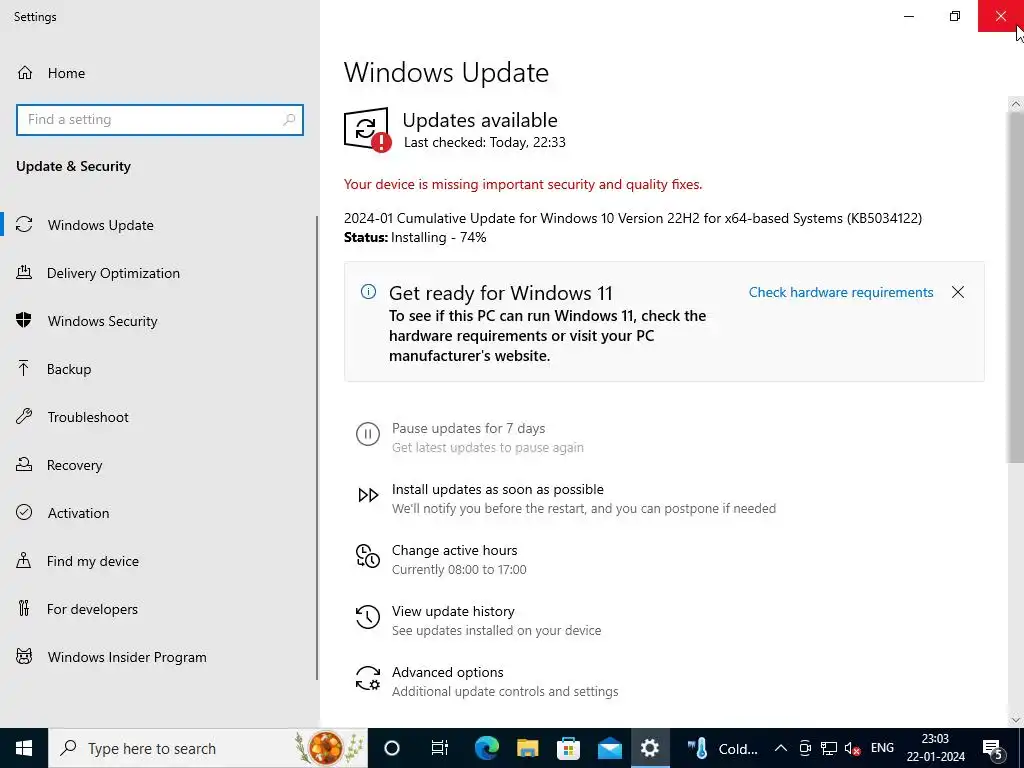The image size is (1024, 768).
Task: Open the weather Cold widget on the taskbar
Action: pos(722,748)
